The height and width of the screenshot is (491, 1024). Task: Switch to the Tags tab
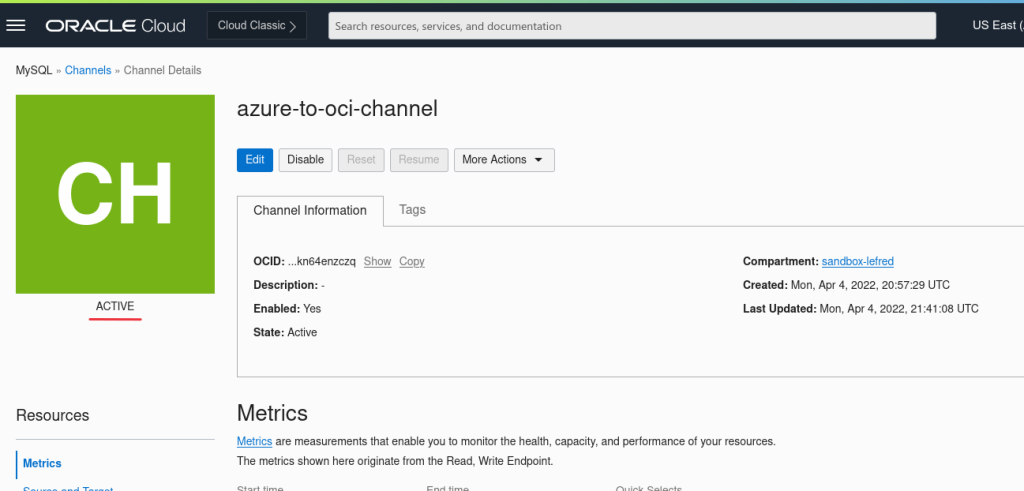coord(412,210)
